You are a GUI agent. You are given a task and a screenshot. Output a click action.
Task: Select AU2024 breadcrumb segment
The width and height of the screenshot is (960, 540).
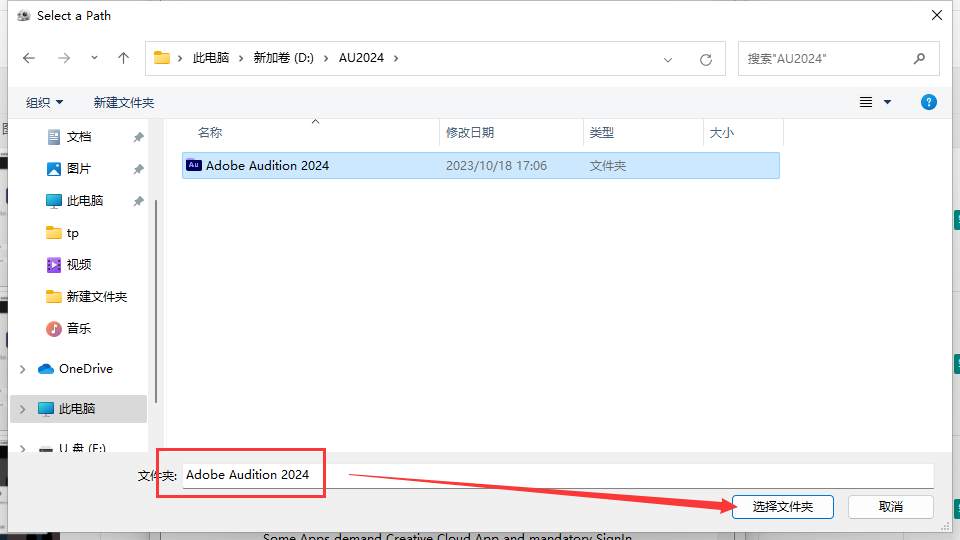coord(361,58)
